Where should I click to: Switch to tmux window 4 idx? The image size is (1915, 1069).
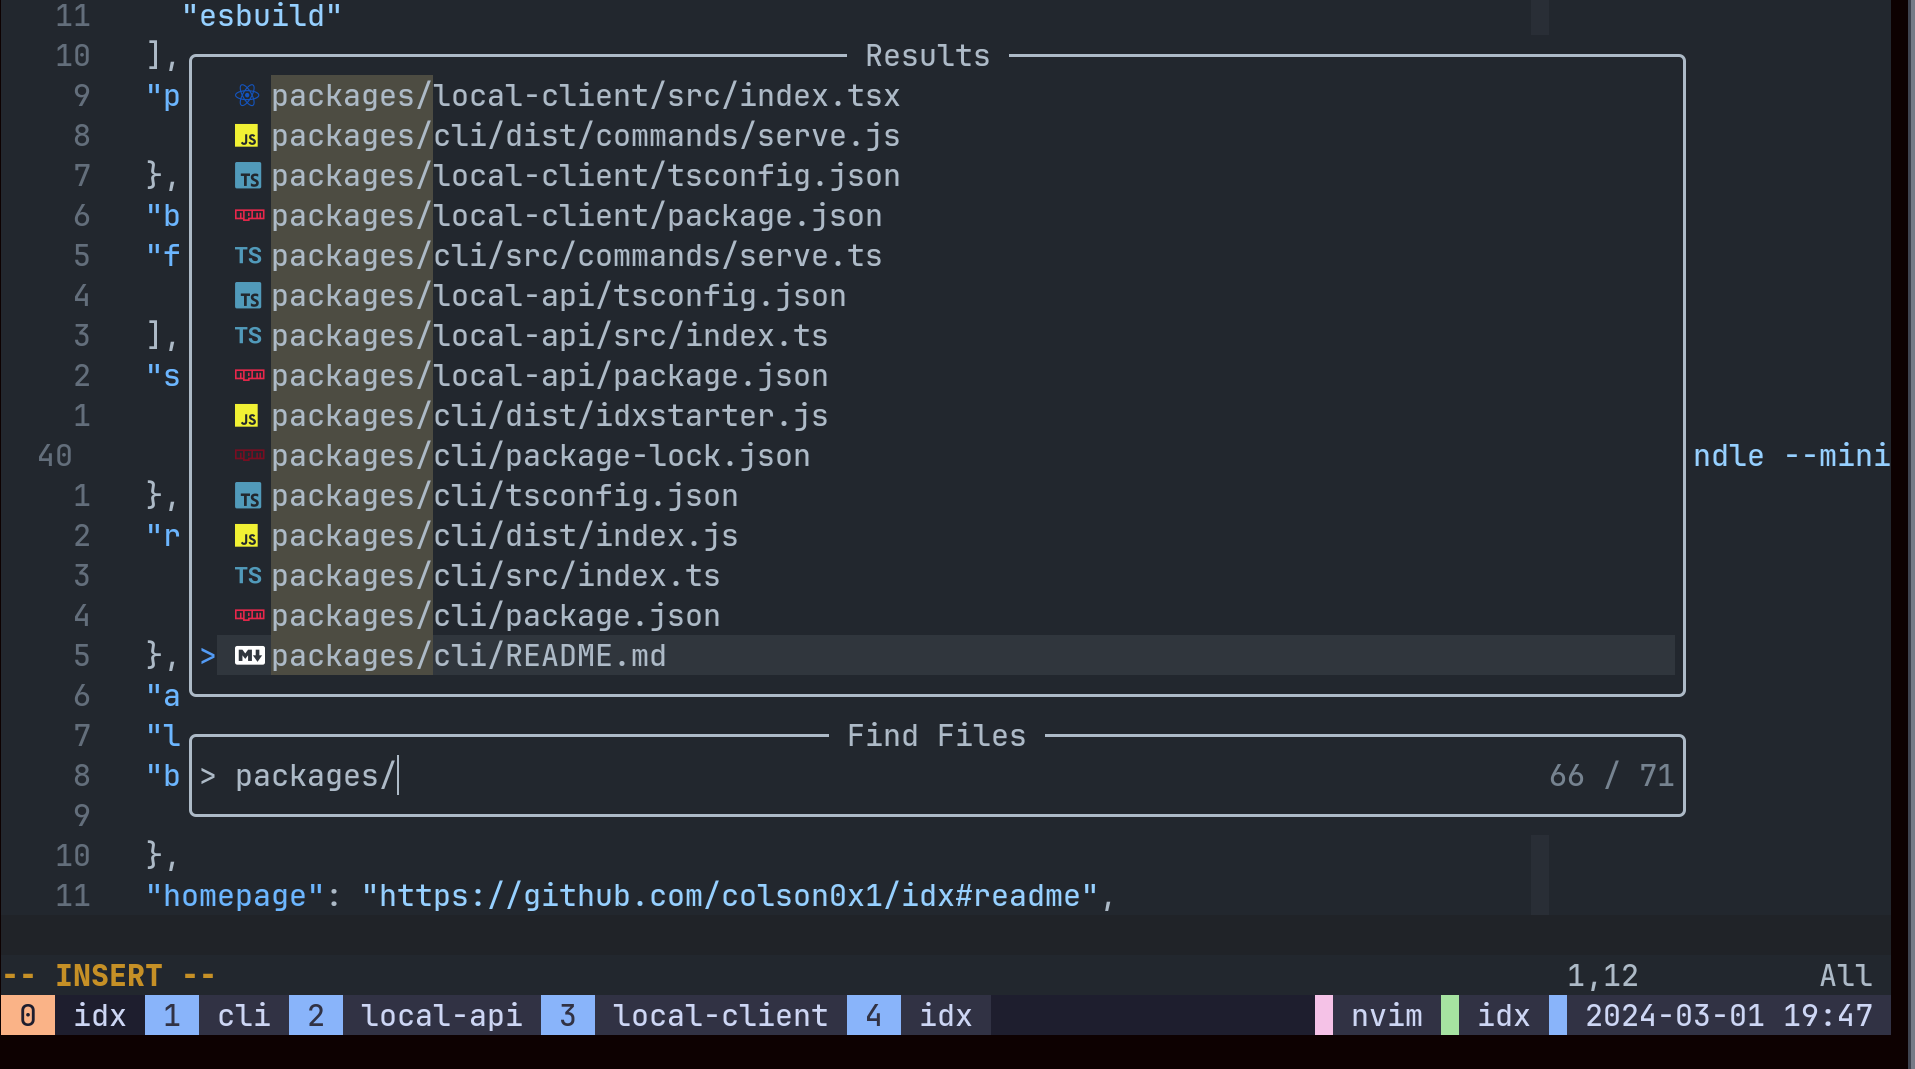pyautogui.click(x=919, y=1016)
